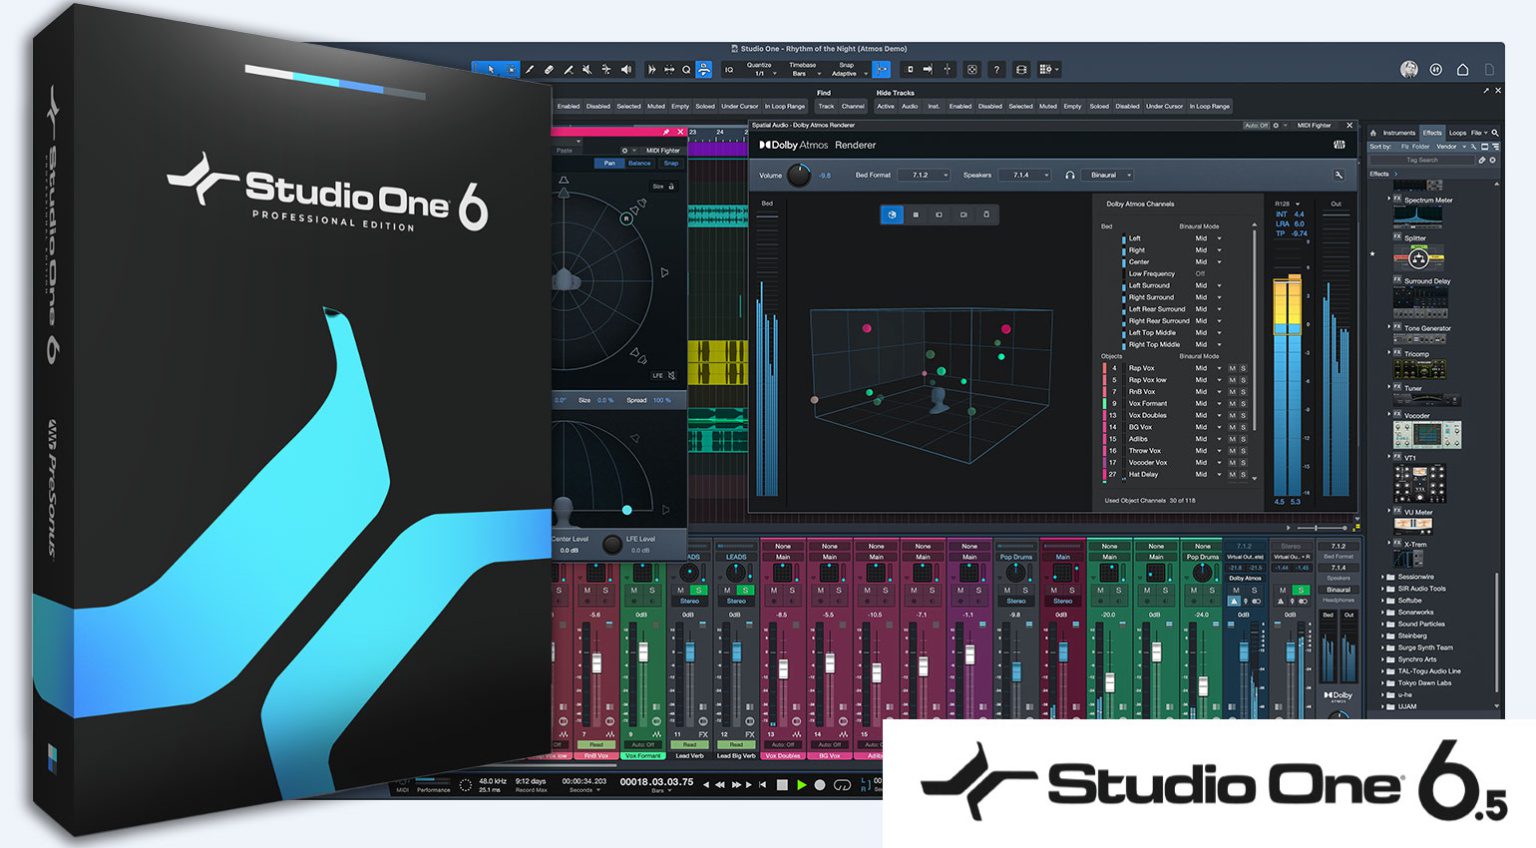Click the headphone icon in the Atmos Renderer
Screen dimensions: 1536x848
point(1068,174)
